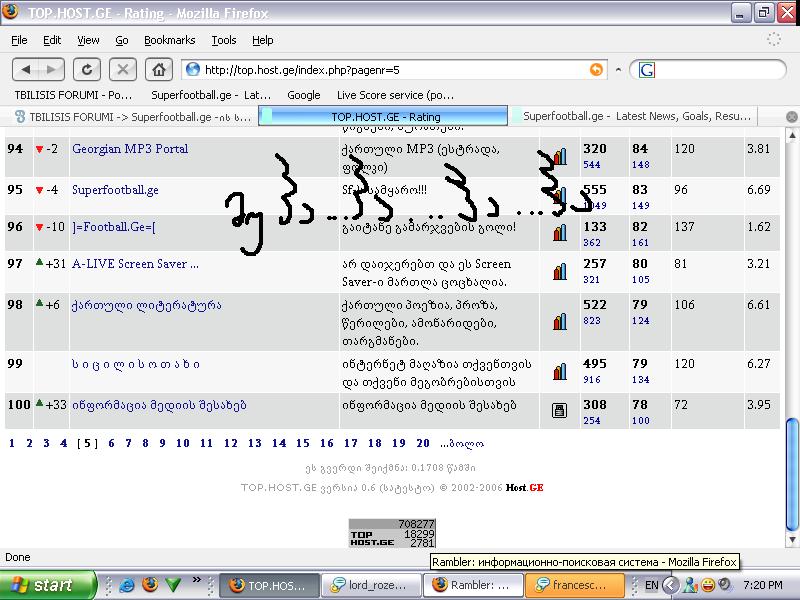Open the Georgian MP3 Portal link
The width and height of the screenshot is (800, 600).
[x=130, y=149]
